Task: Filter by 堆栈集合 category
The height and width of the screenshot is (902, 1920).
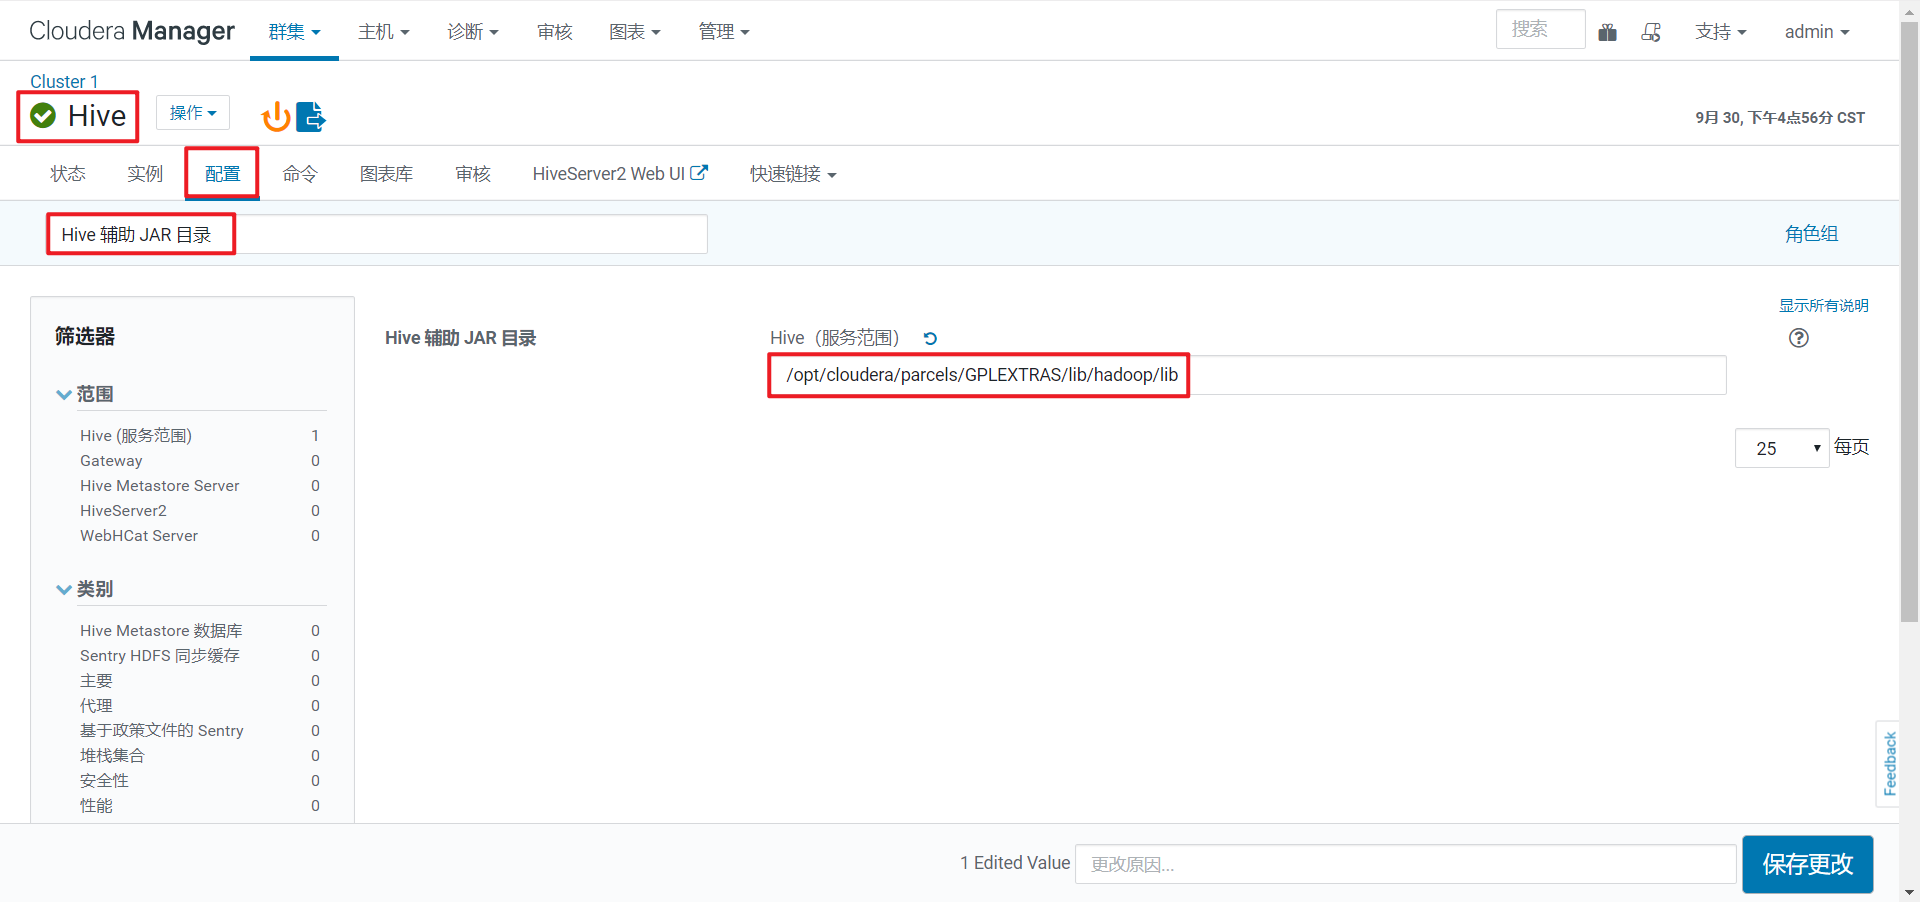Action: 112,756
